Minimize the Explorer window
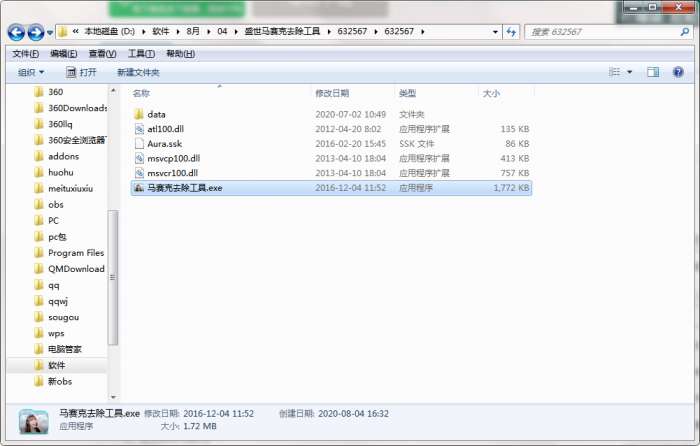This screenshot has width=700, height=446. [633, 8]
